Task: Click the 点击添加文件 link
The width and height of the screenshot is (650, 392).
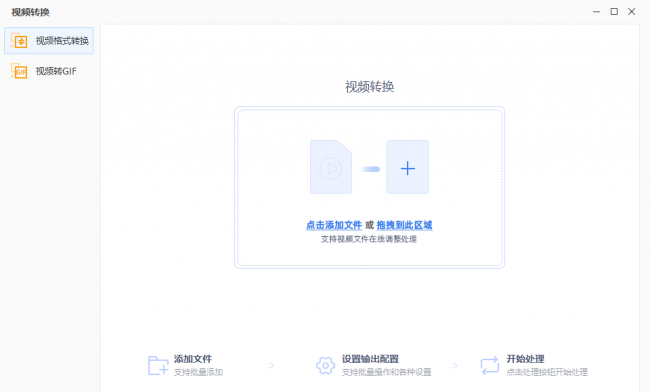Action: tap(334, 225)
